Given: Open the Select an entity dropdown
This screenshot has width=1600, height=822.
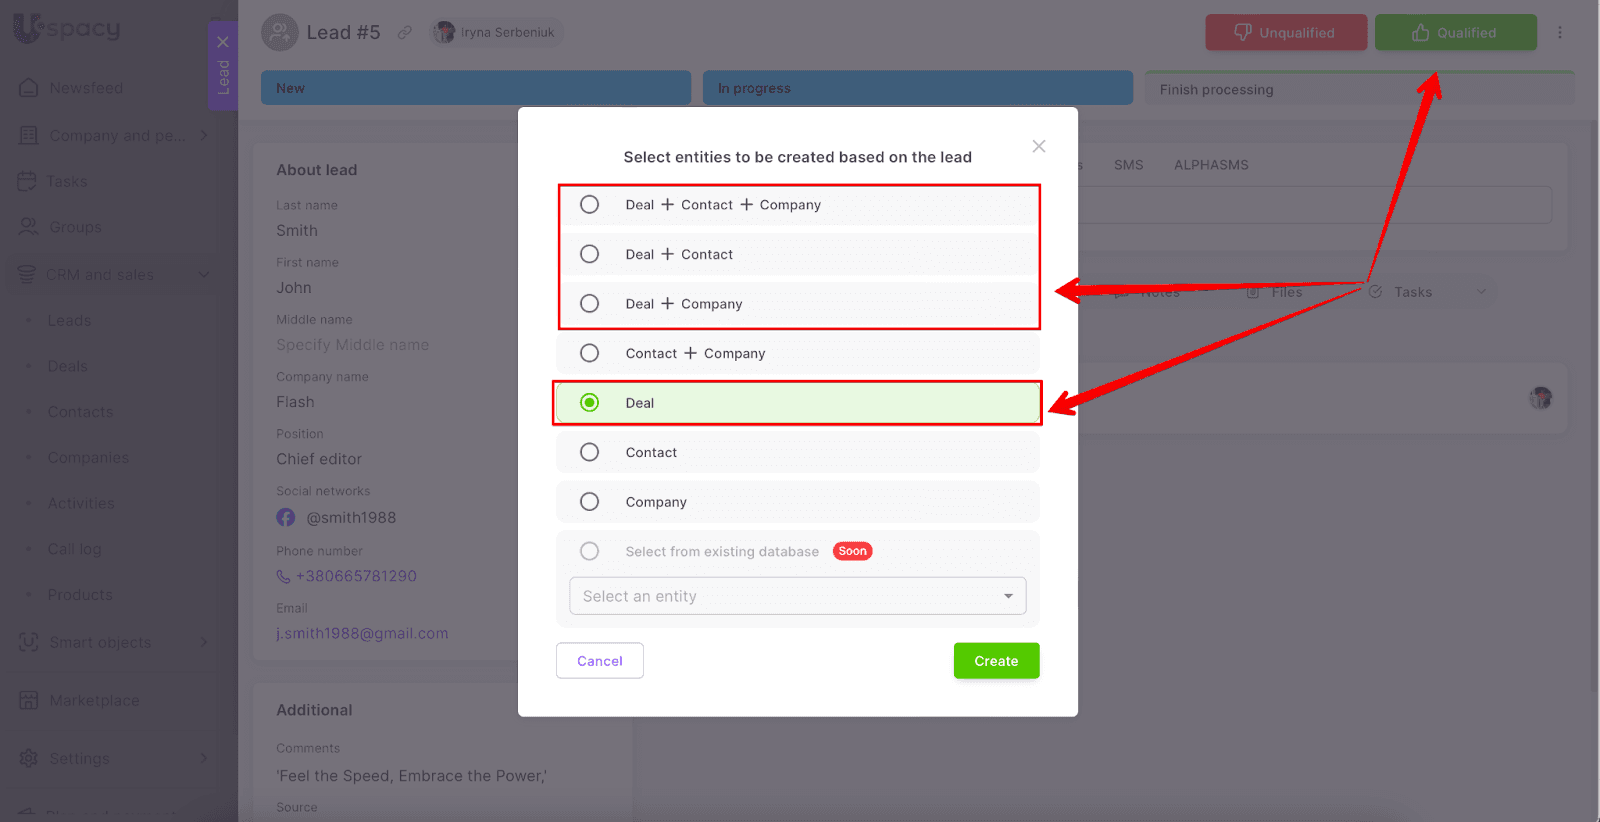Looking at the screenshot, I should [797, 596].
